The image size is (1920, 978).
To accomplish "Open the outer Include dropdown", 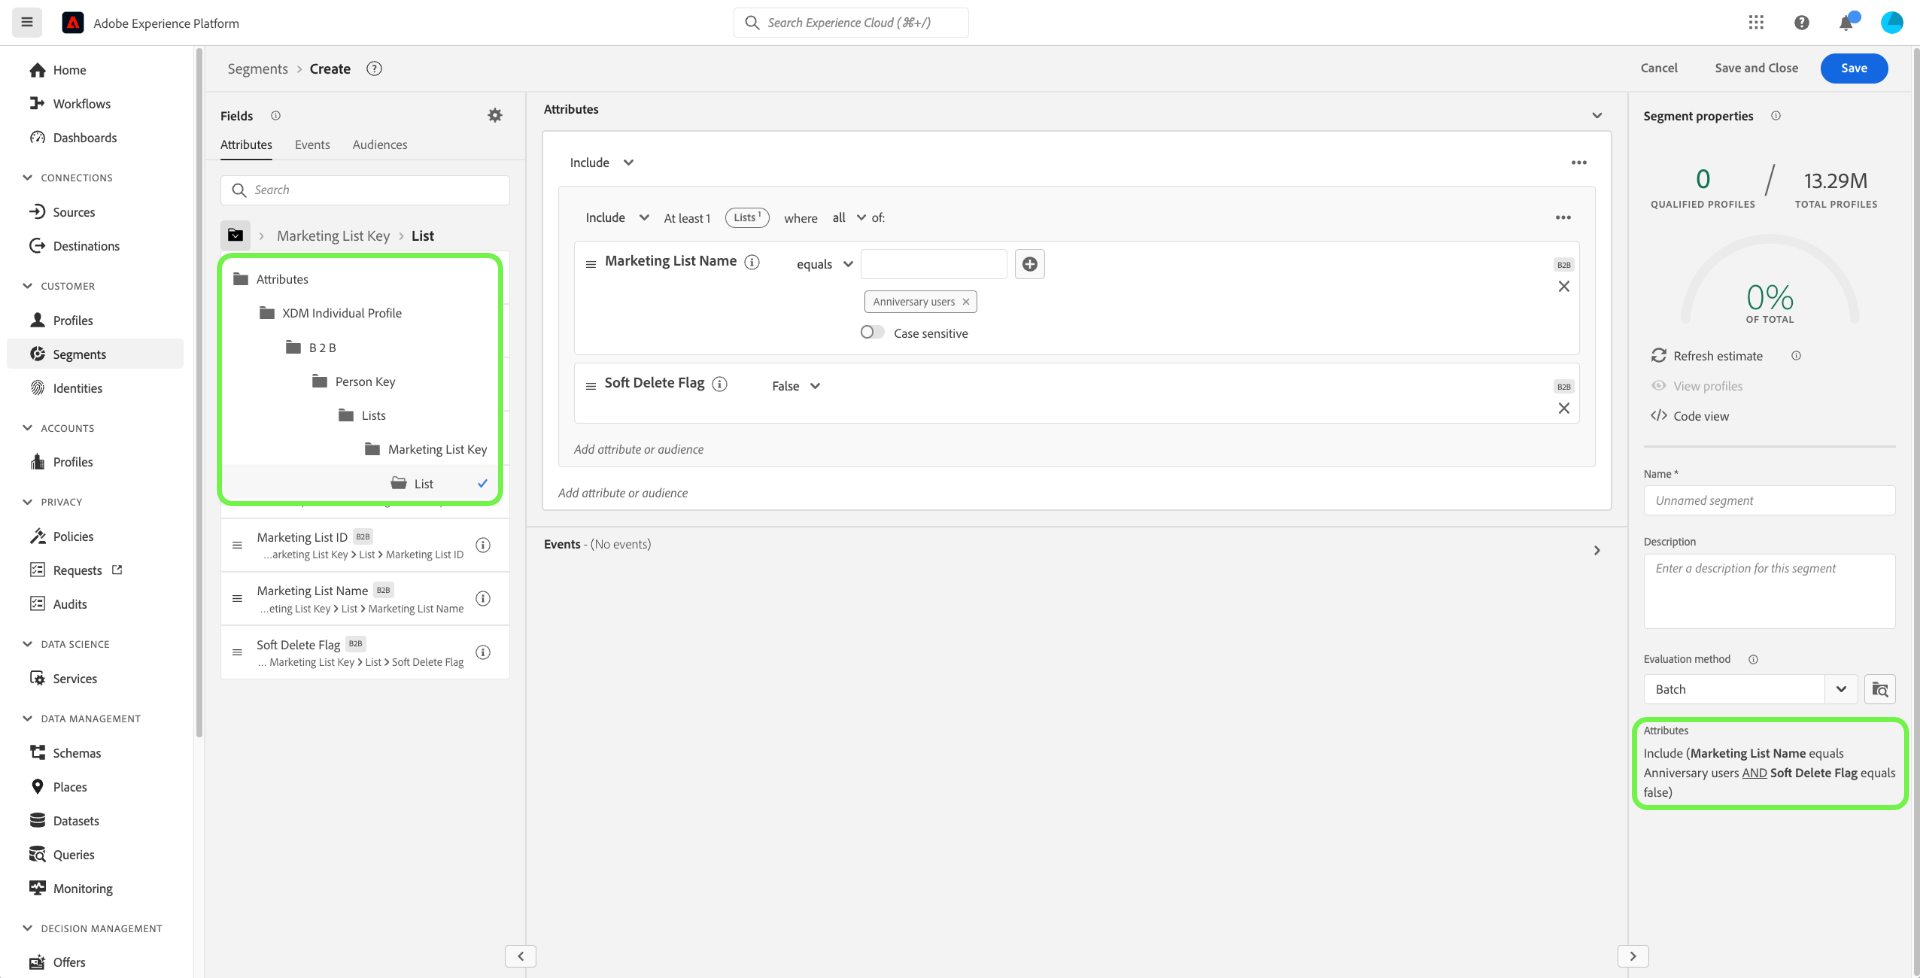I will click(602, 162).
